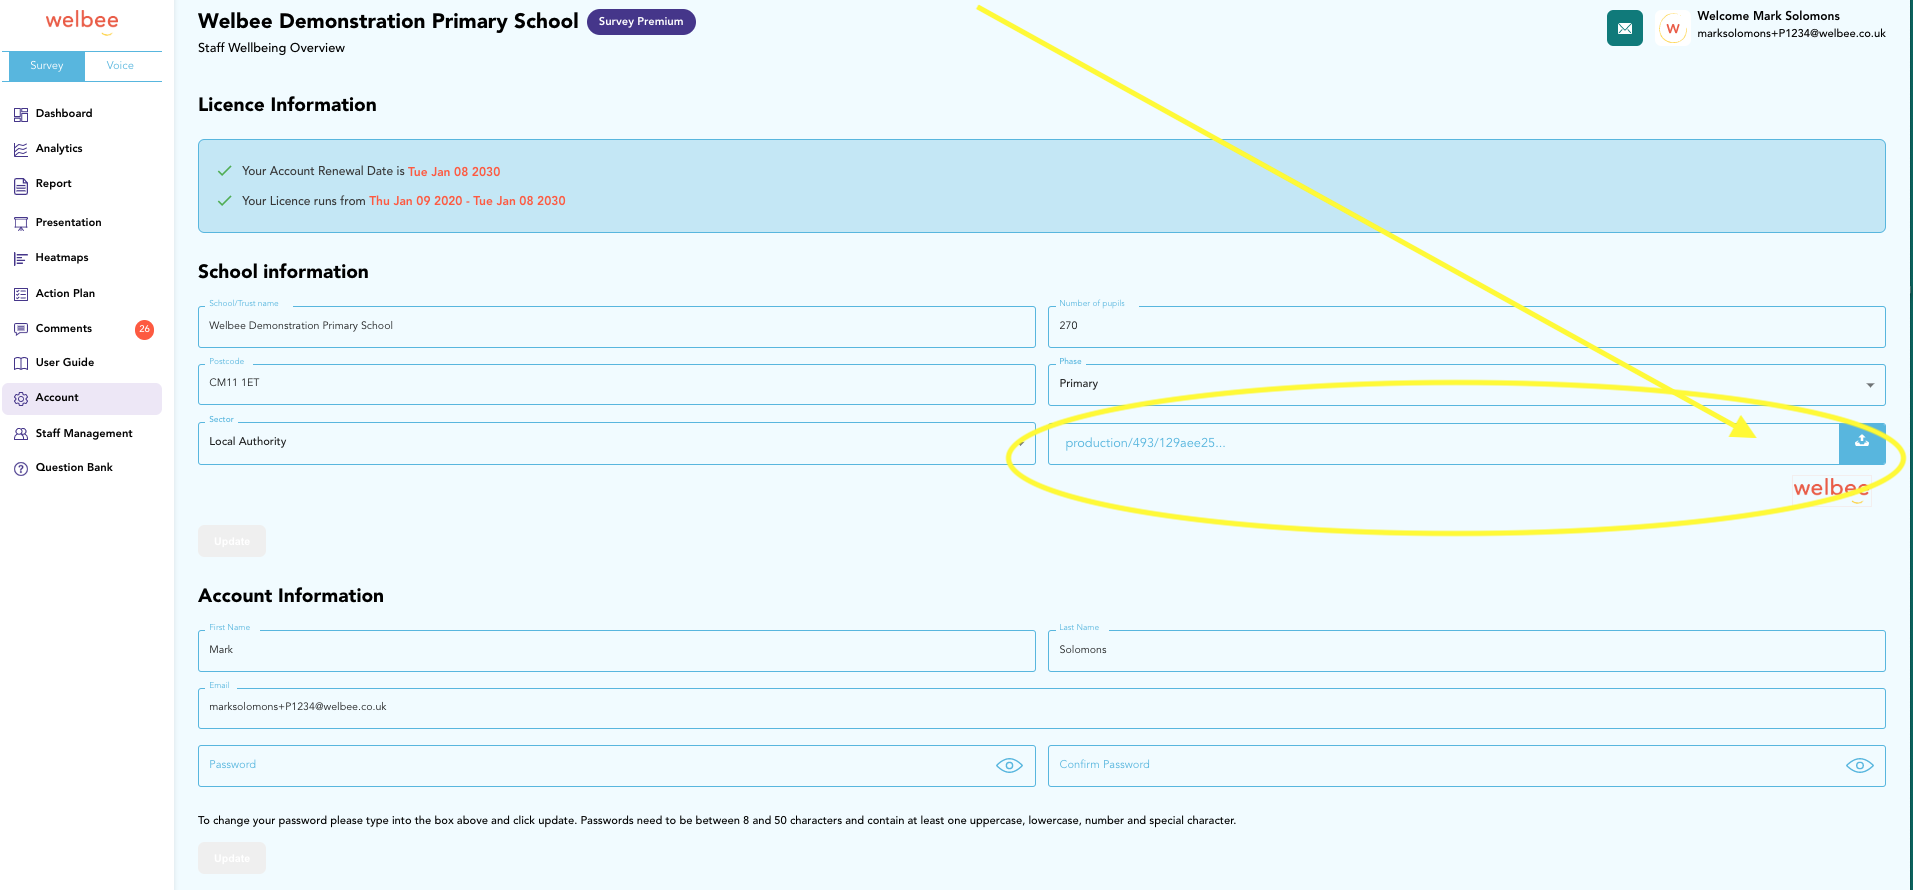Click the Staff Wellbeing Overview subtitle
This screenshot has width=1913, height=890.
[271, 48]
